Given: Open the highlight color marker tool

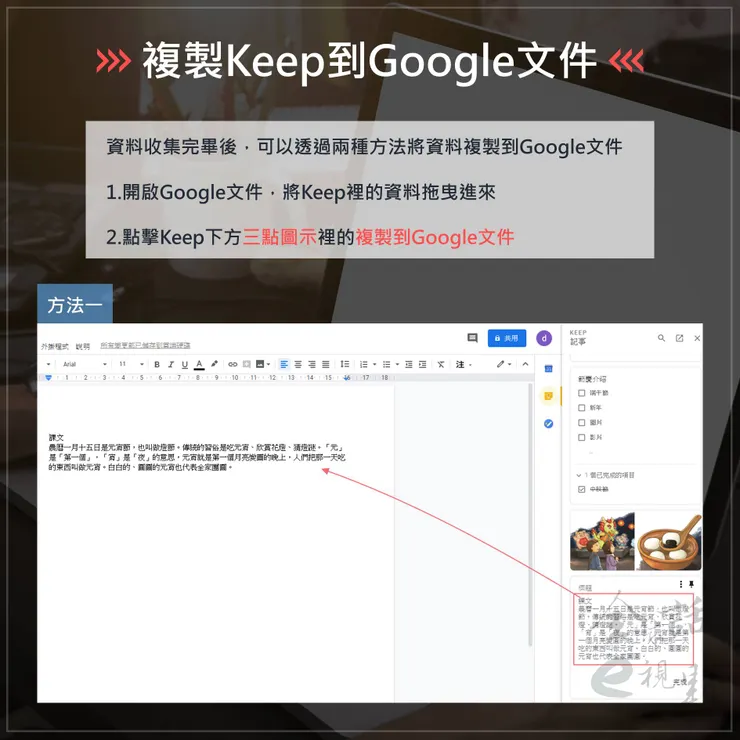Looking at the screenshot, I should pyautogui.click(x=214, y=364).
